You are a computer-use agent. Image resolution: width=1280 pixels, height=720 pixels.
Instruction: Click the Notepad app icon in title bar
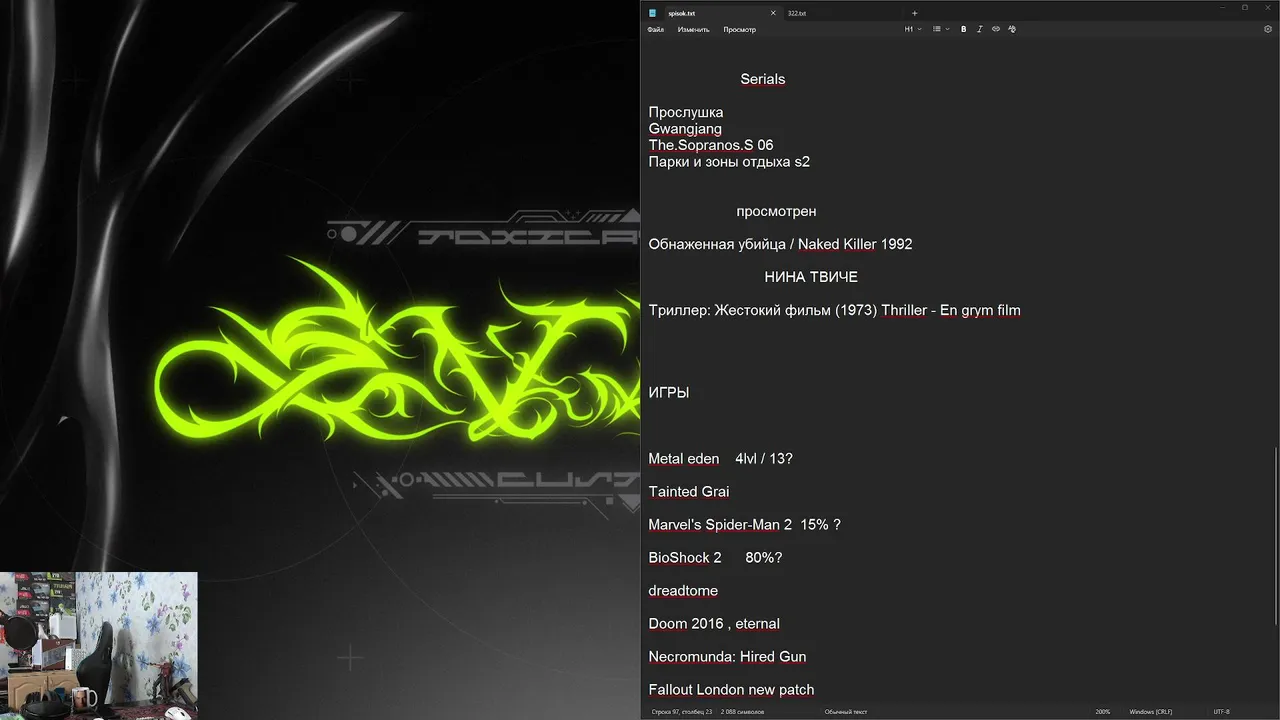point(652,13)
